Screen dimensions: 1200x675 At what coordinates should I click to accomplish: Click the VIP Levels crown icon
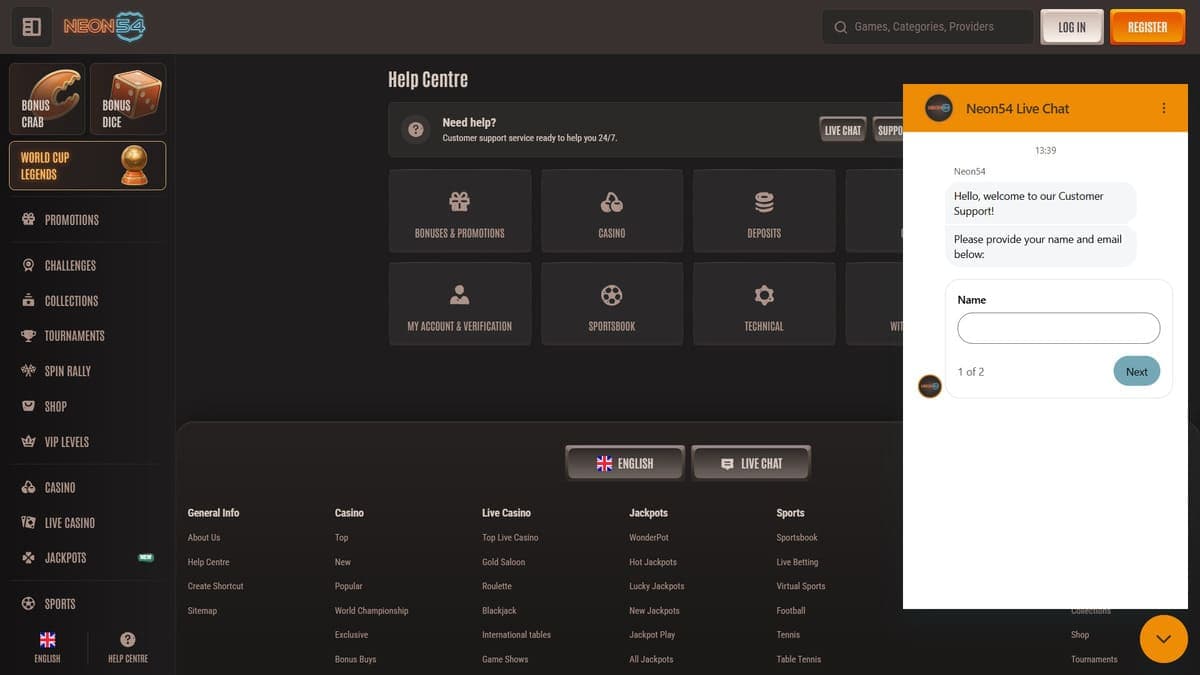[28, 442]
